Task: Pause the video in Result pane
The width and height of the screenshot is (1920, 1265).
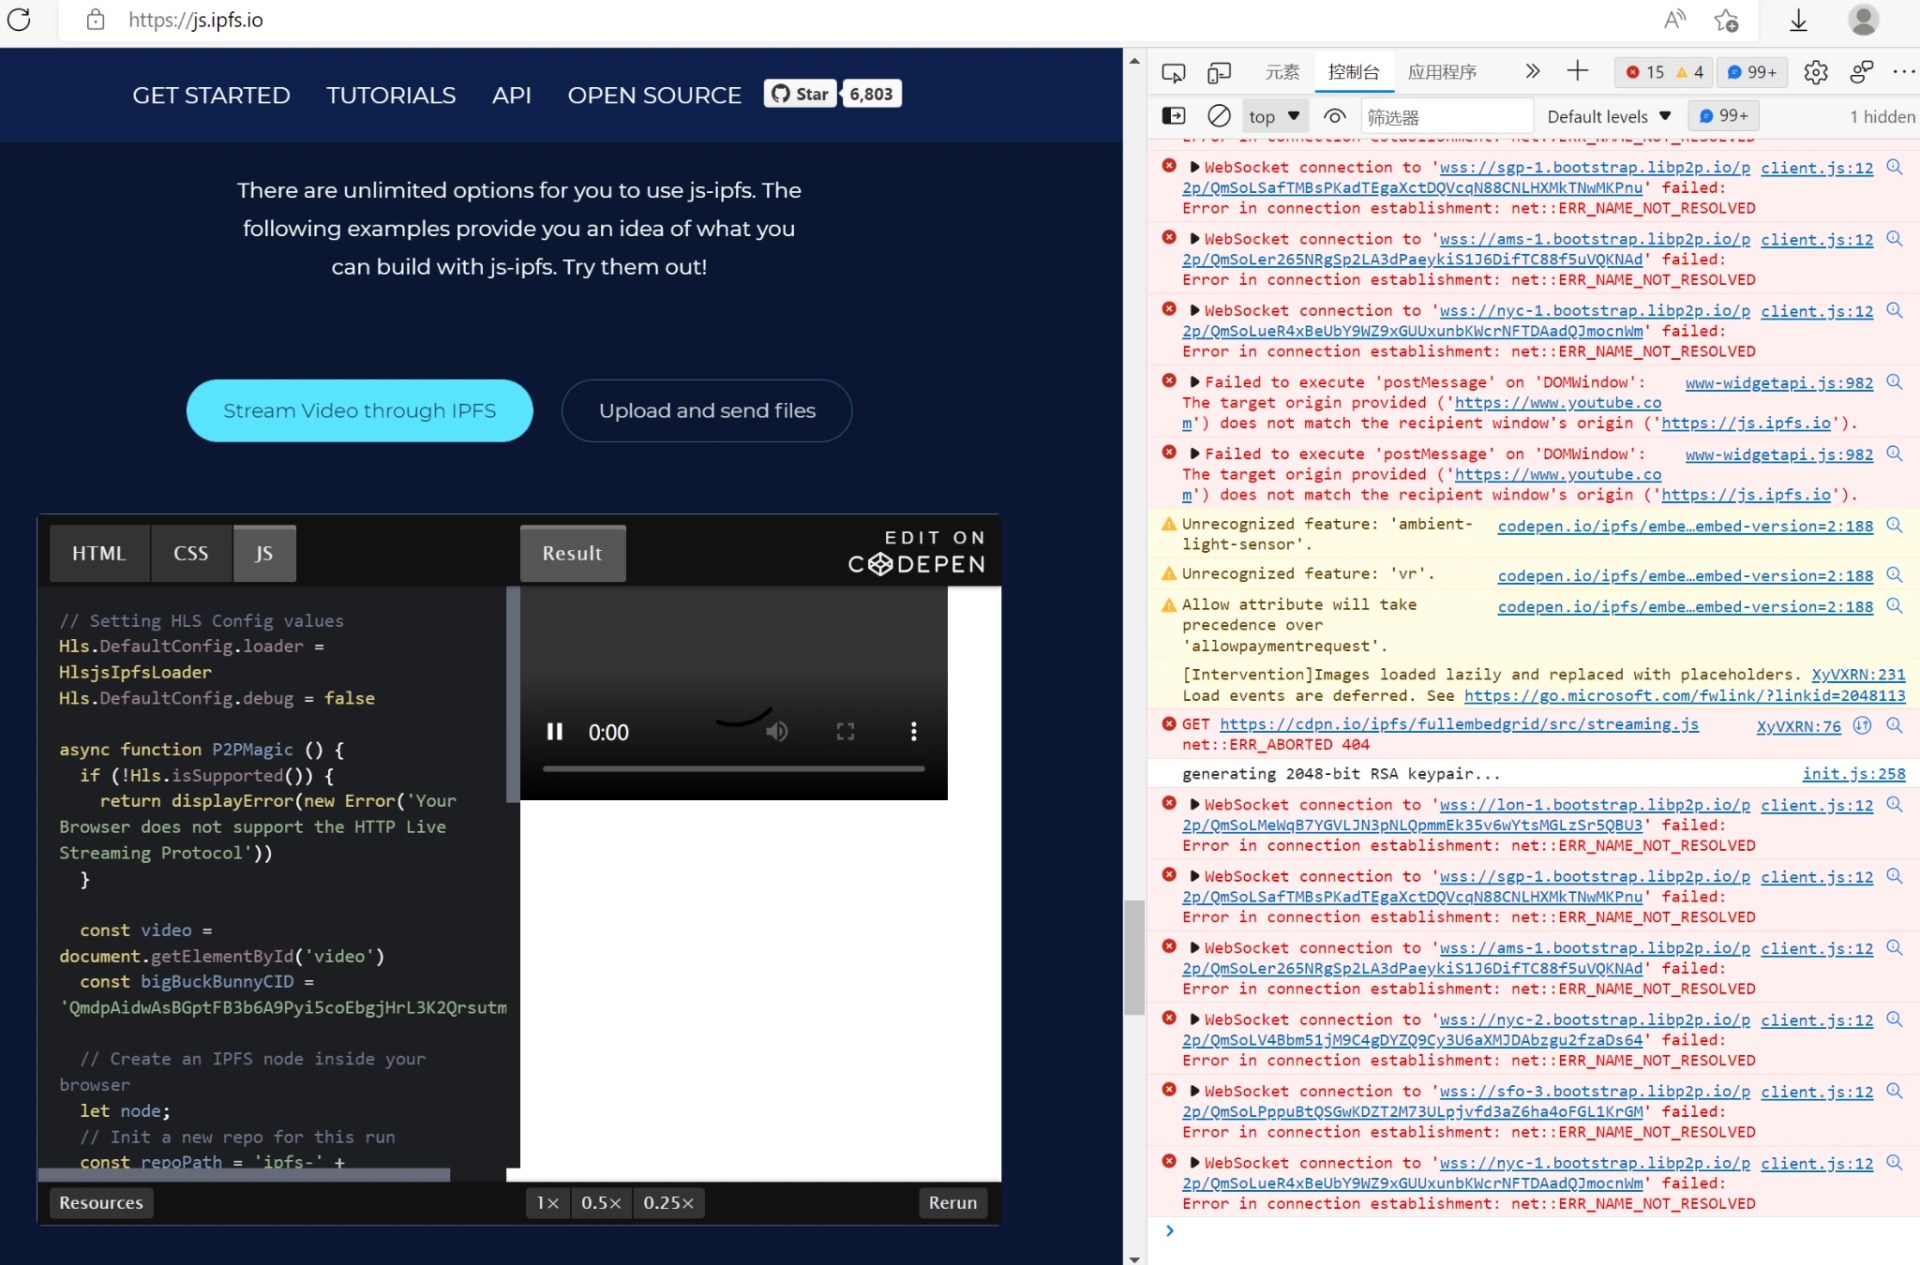Action: [x=555, y=732]
